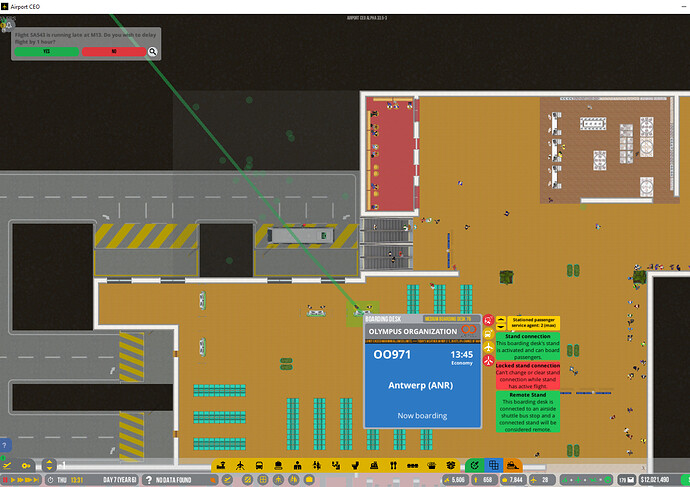
Task: Open the conveyor systems build menu
Action: (336, 465)
